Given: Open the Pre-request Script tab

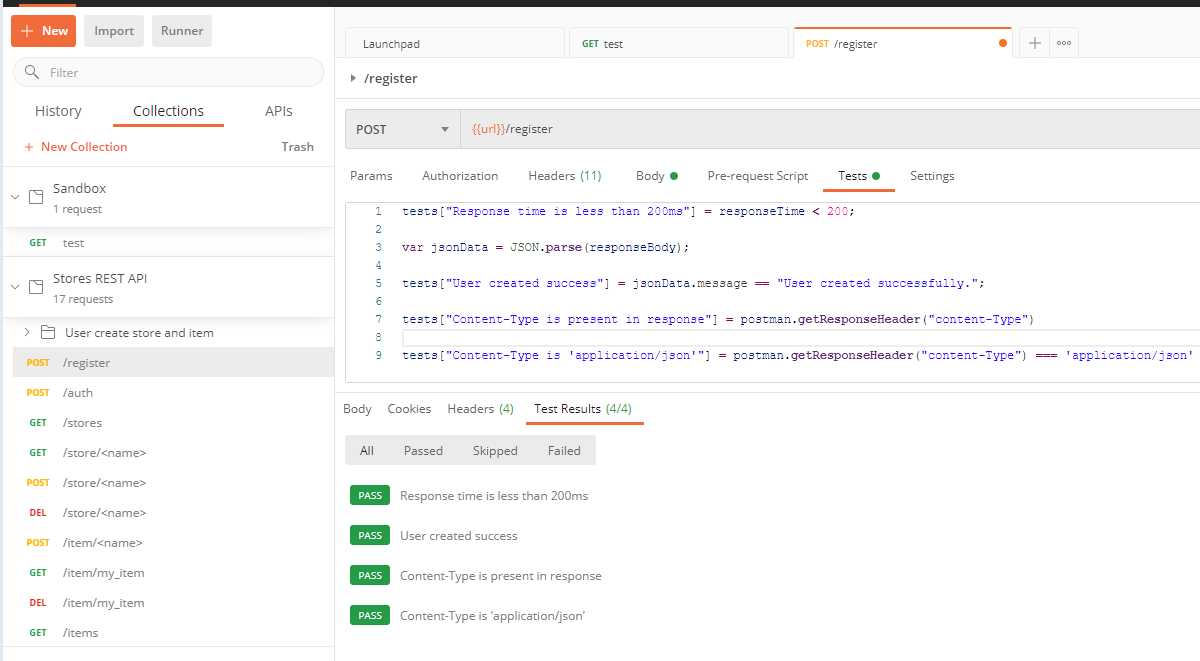Looking at the screenshot, I should (758, 176).
